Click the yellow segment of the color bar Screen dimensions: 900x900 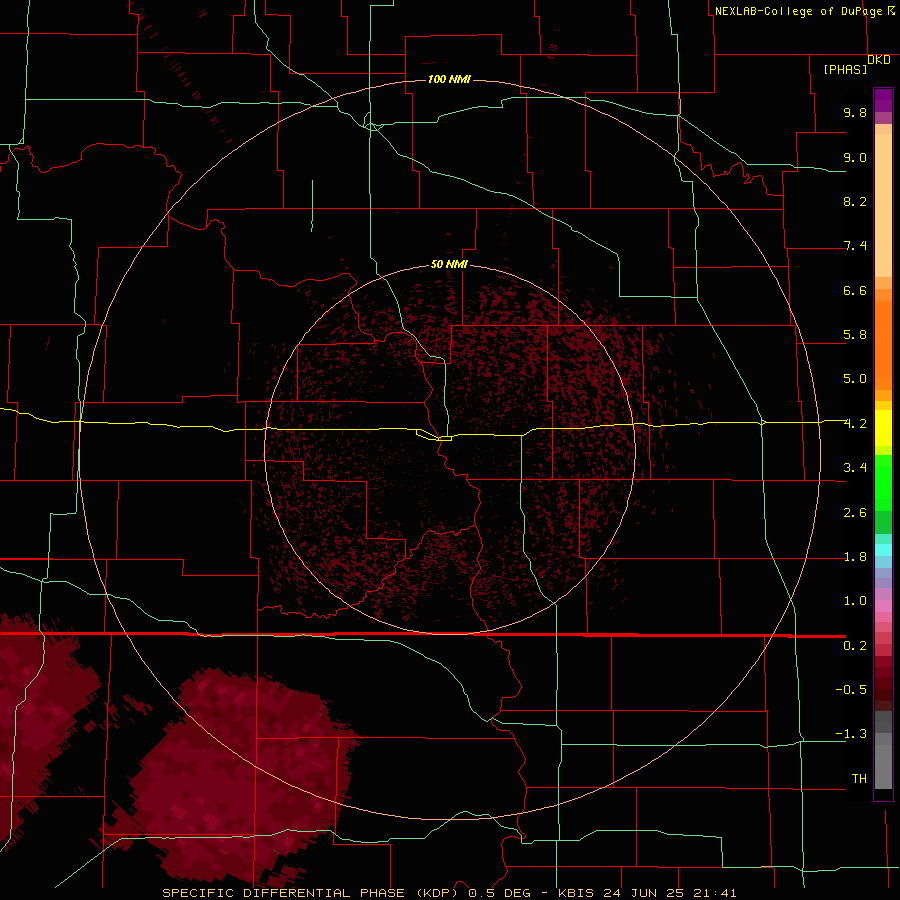tap(883, 428)
